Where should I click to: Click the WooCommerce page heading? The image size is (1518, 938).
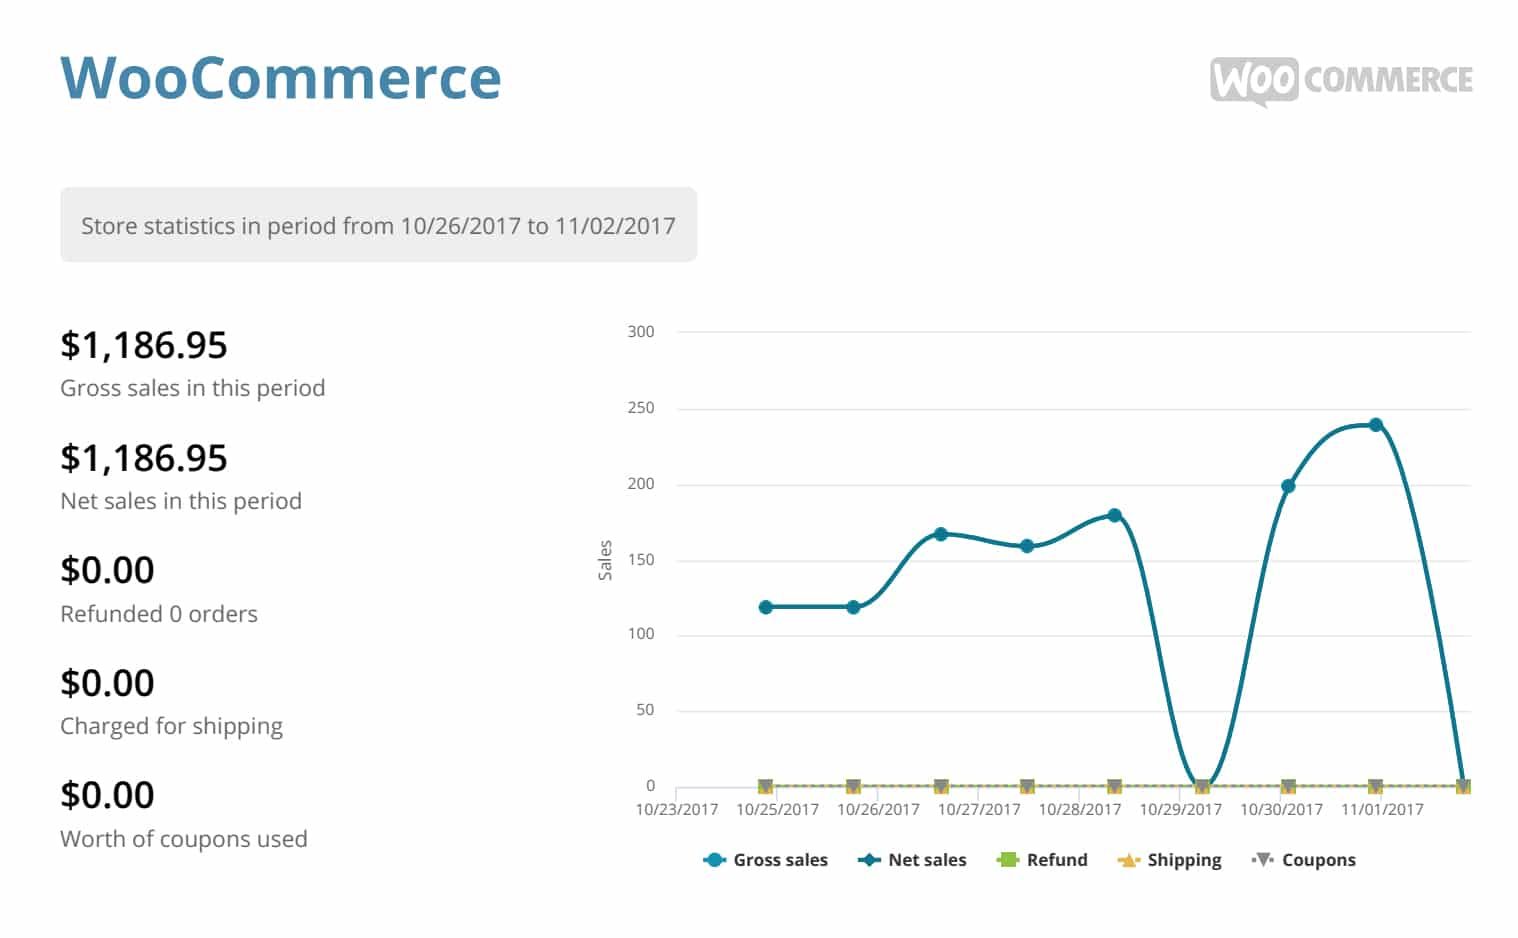281,78
